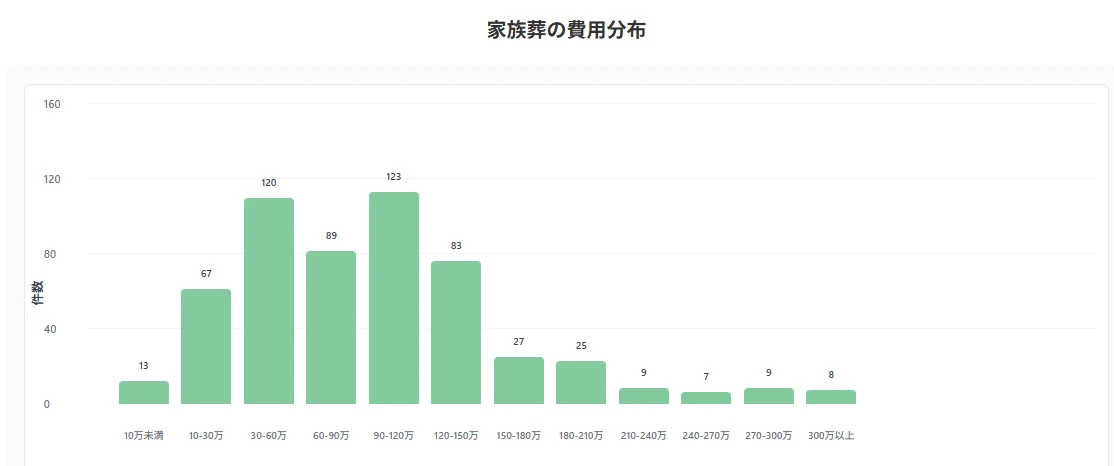Select the 60-90万 bar
The image size is (1114, 466).
click(331, 328)
